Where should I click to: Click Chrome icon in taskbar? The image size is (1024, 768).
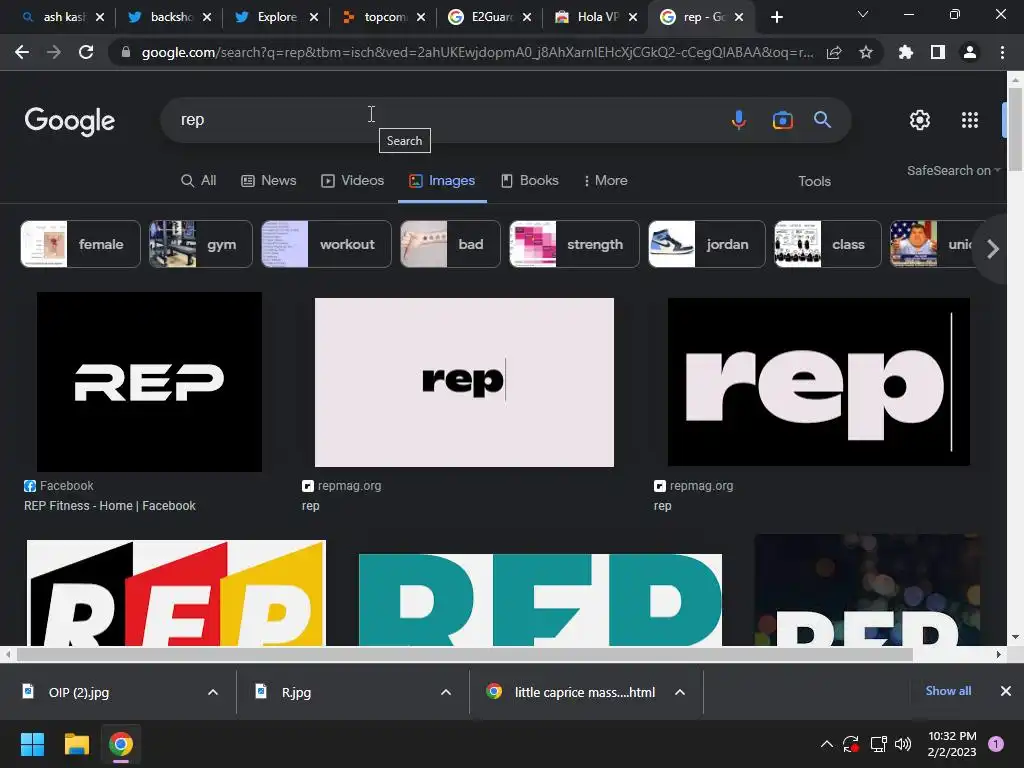point(121,744)
